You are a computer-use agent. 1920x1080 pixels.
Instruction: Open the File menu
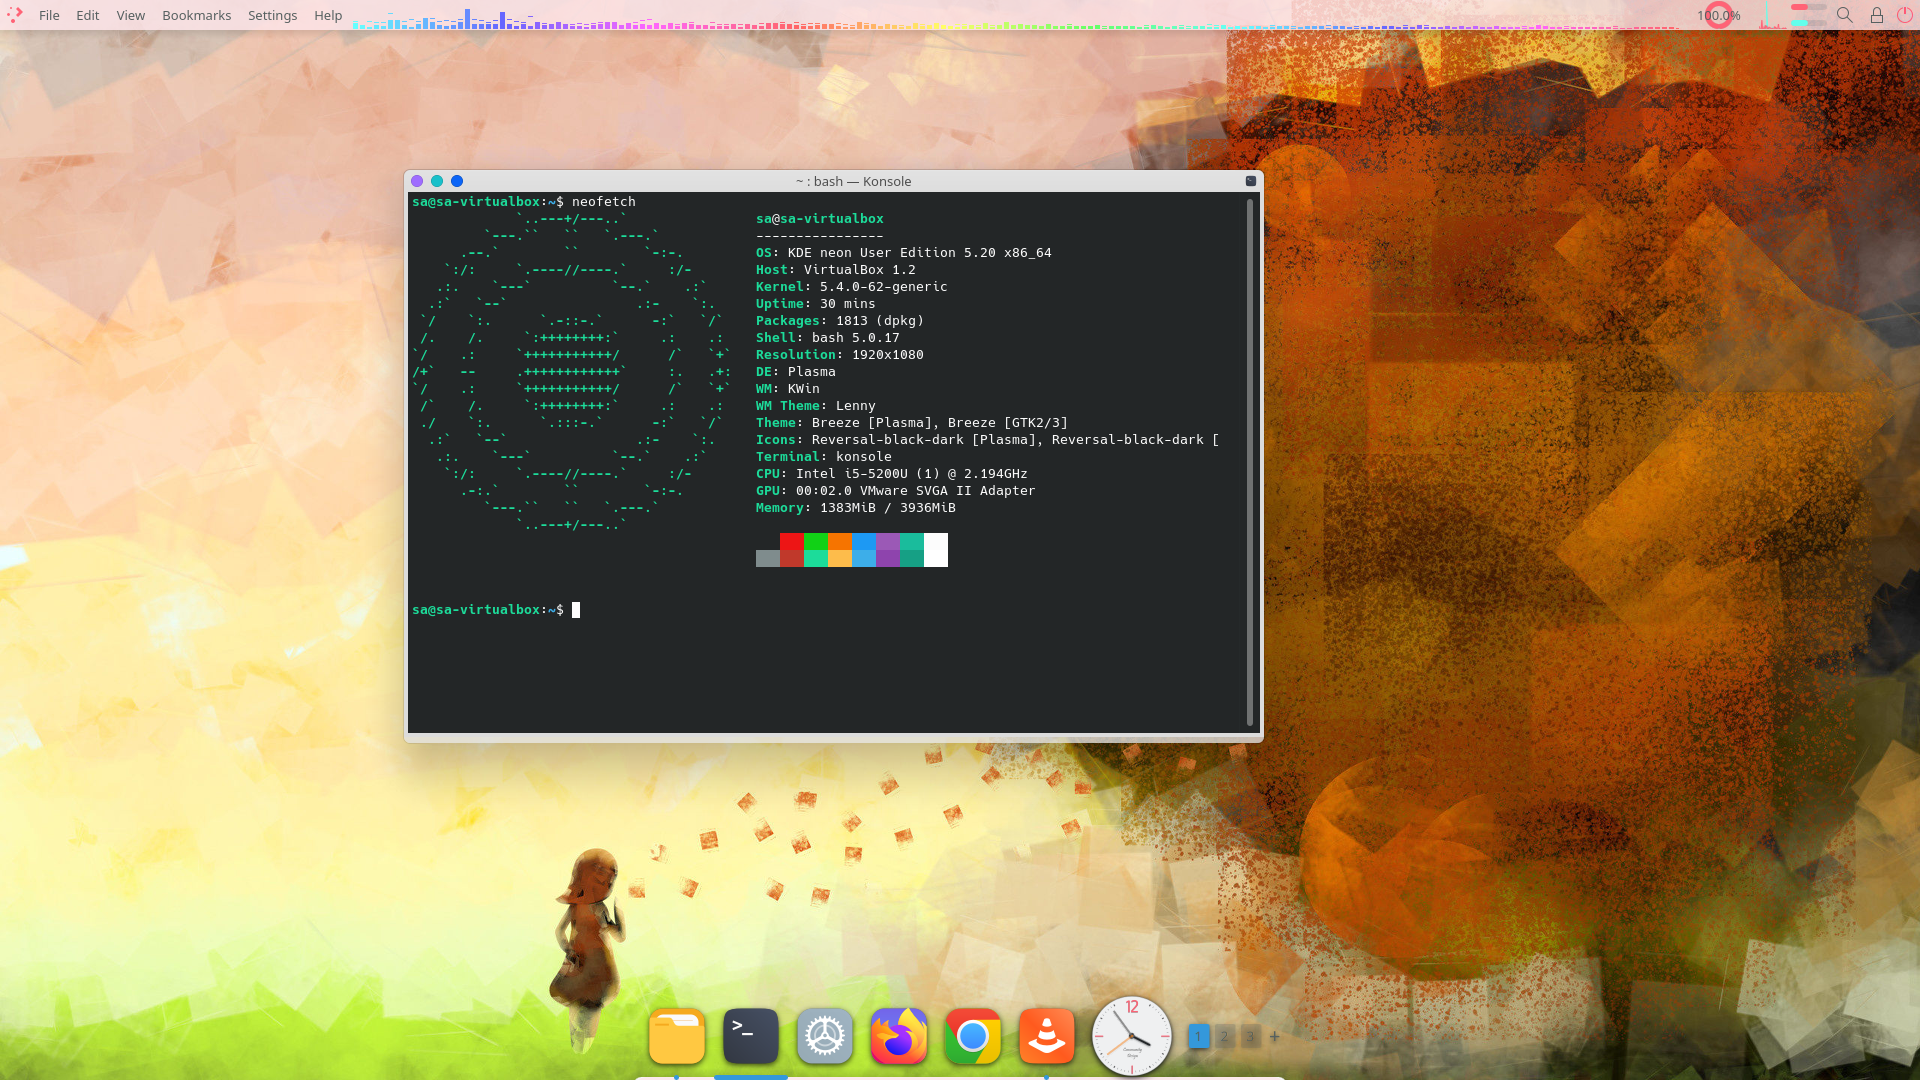click(x=49, y=15)
